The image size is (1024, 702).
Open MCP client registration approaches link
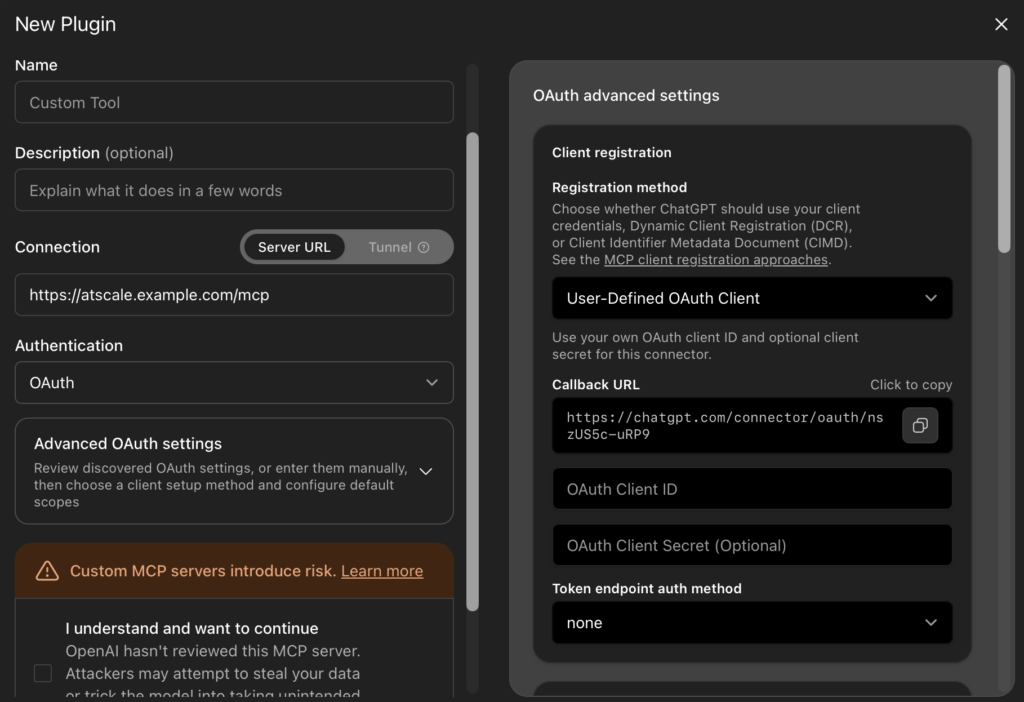(x=716, y=260)
